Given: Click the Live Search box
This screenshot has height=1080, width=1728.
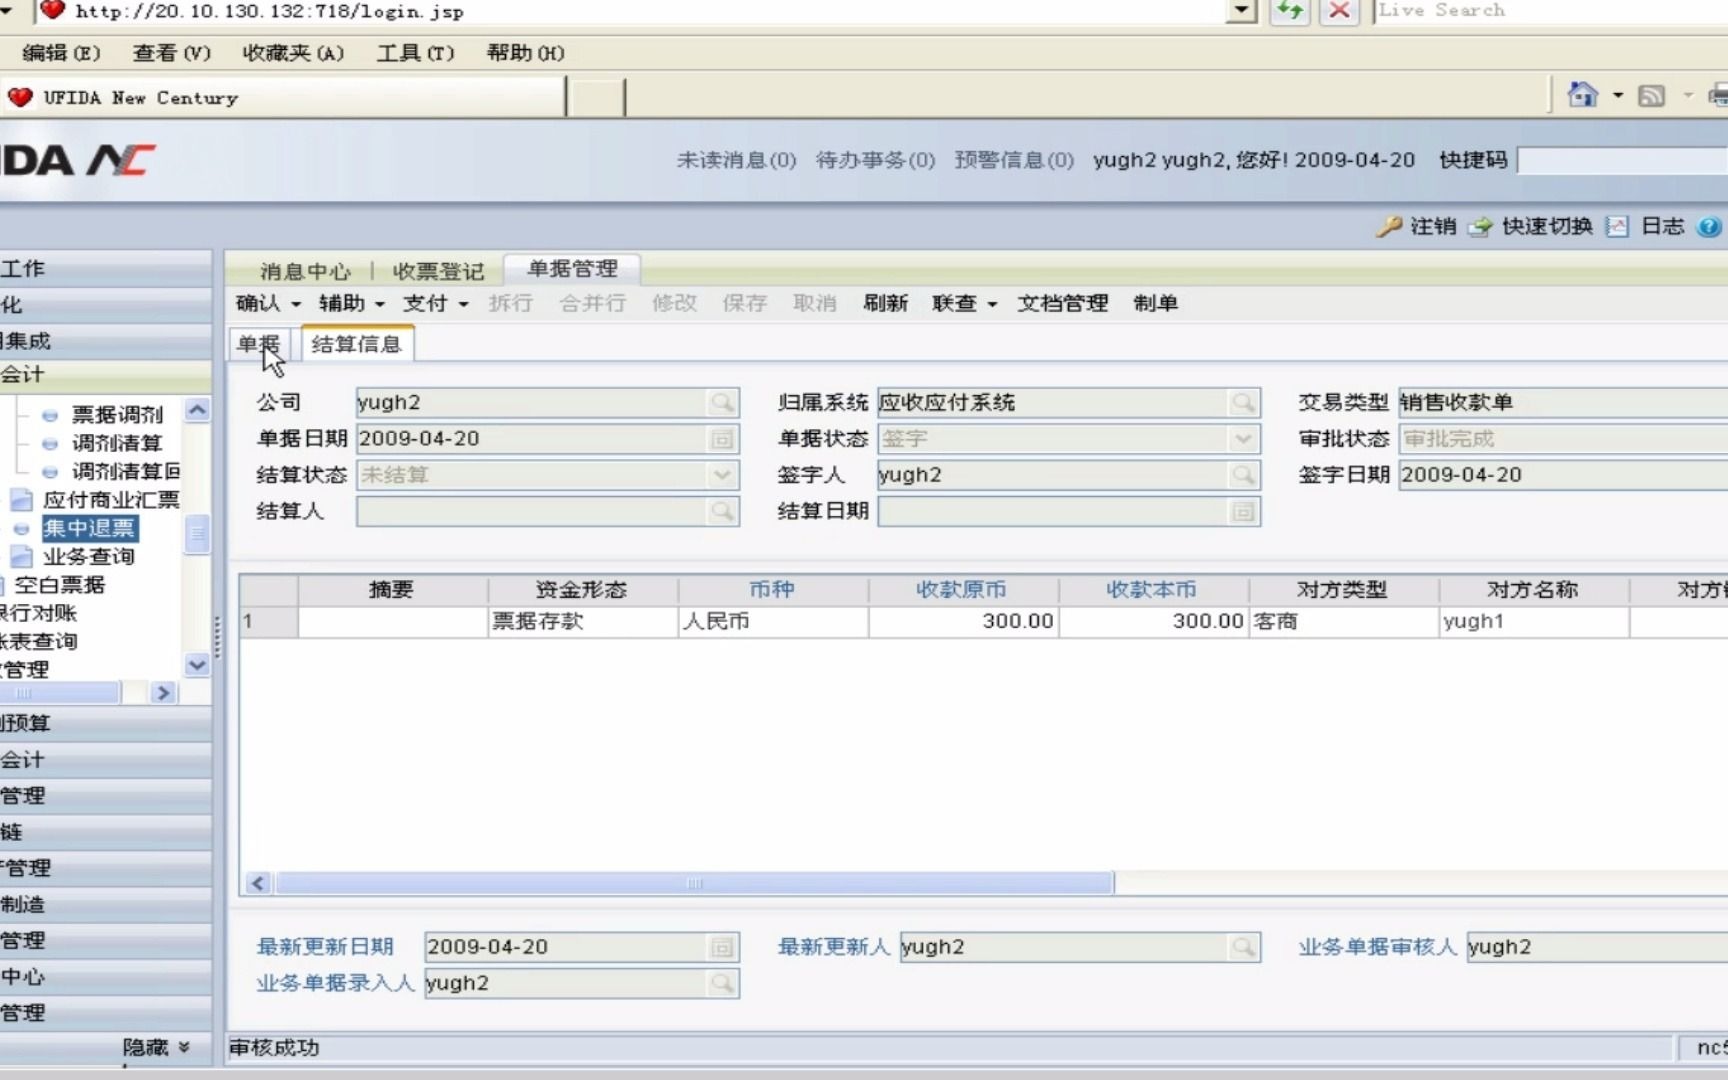Looking at the screenshot, I should click(x=1551, y=11).
